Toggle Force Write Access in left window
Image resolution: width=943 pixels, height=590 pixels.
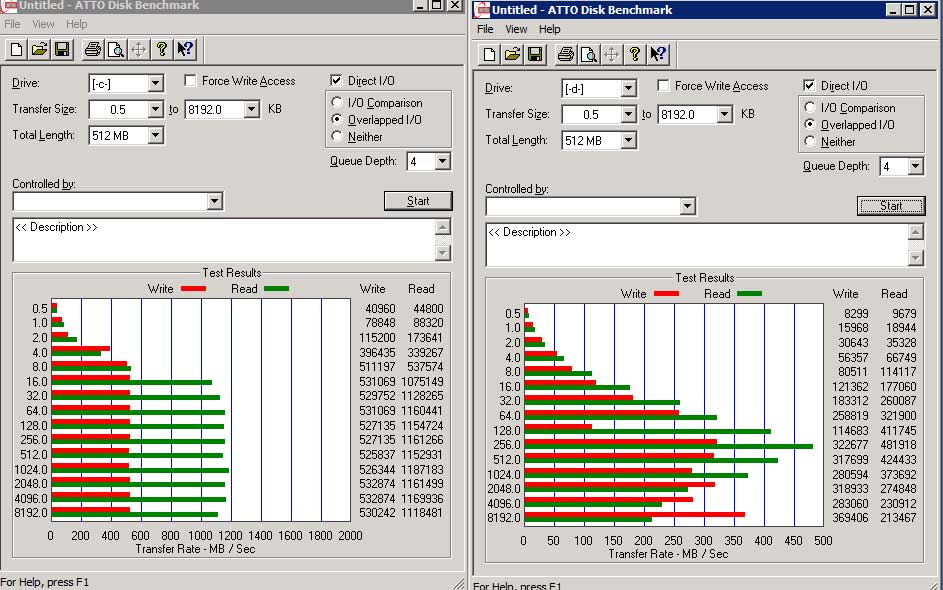tap(191, 81)
